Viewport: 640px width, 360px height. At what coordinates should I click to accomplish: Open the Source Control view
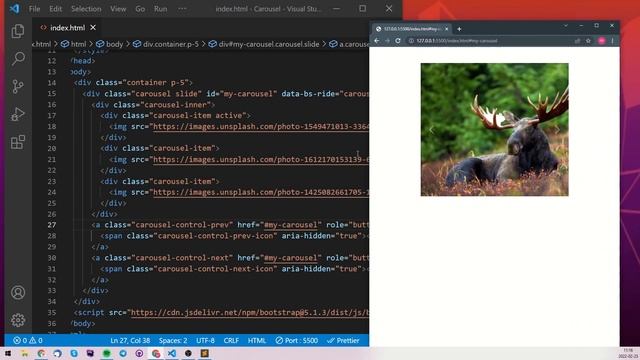tap(18, 87)
